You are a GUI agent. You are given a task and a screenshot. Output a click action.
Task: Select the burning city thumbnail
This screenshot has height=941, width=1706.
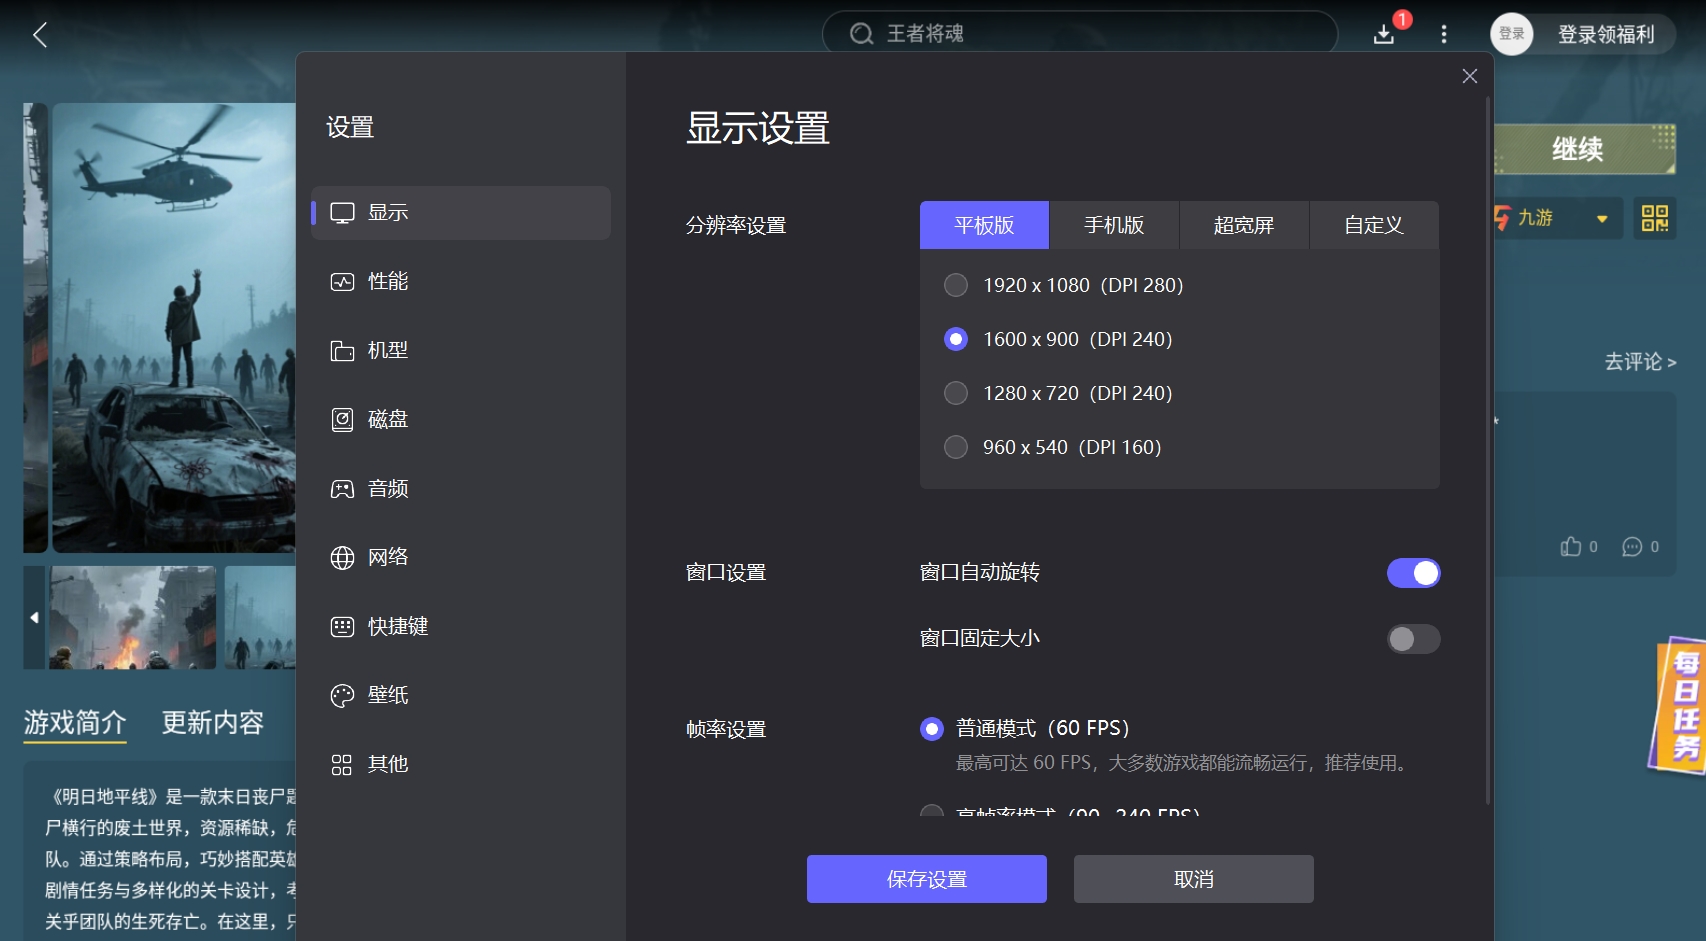[133, 618]
